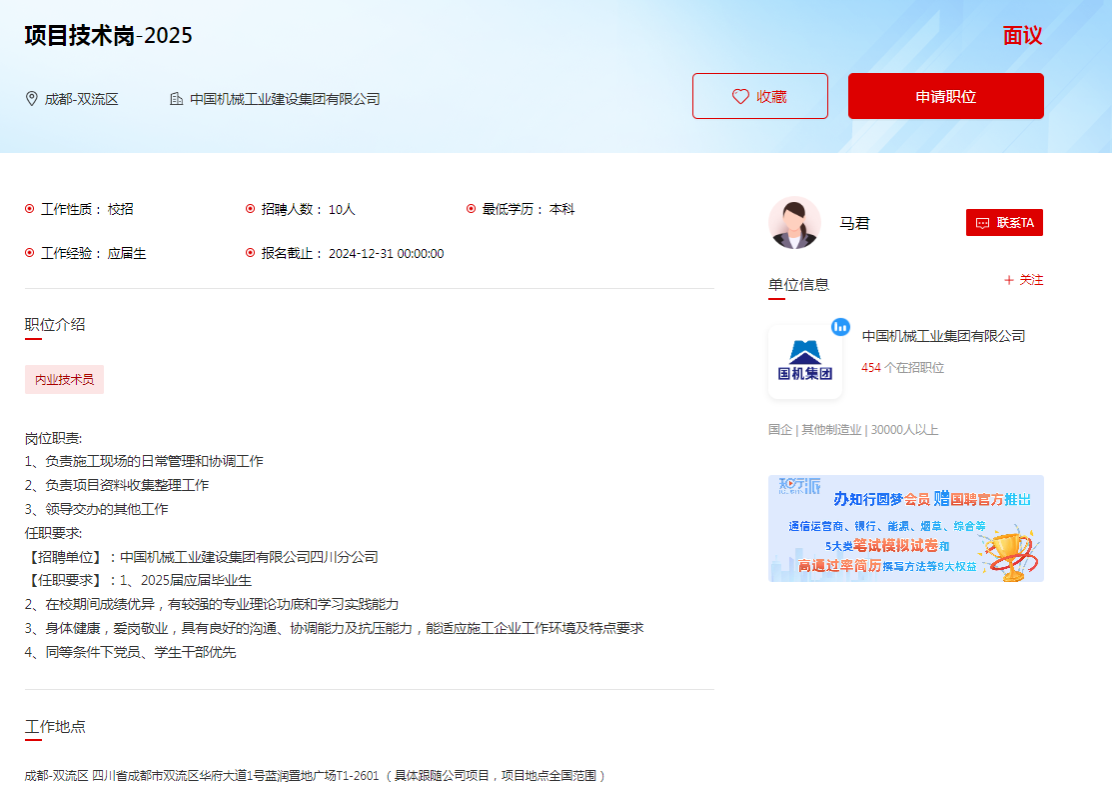This screenshot has width=1112, height=798.
Task: Apply using the 申请职位 button
Action: tap(945, 96)
